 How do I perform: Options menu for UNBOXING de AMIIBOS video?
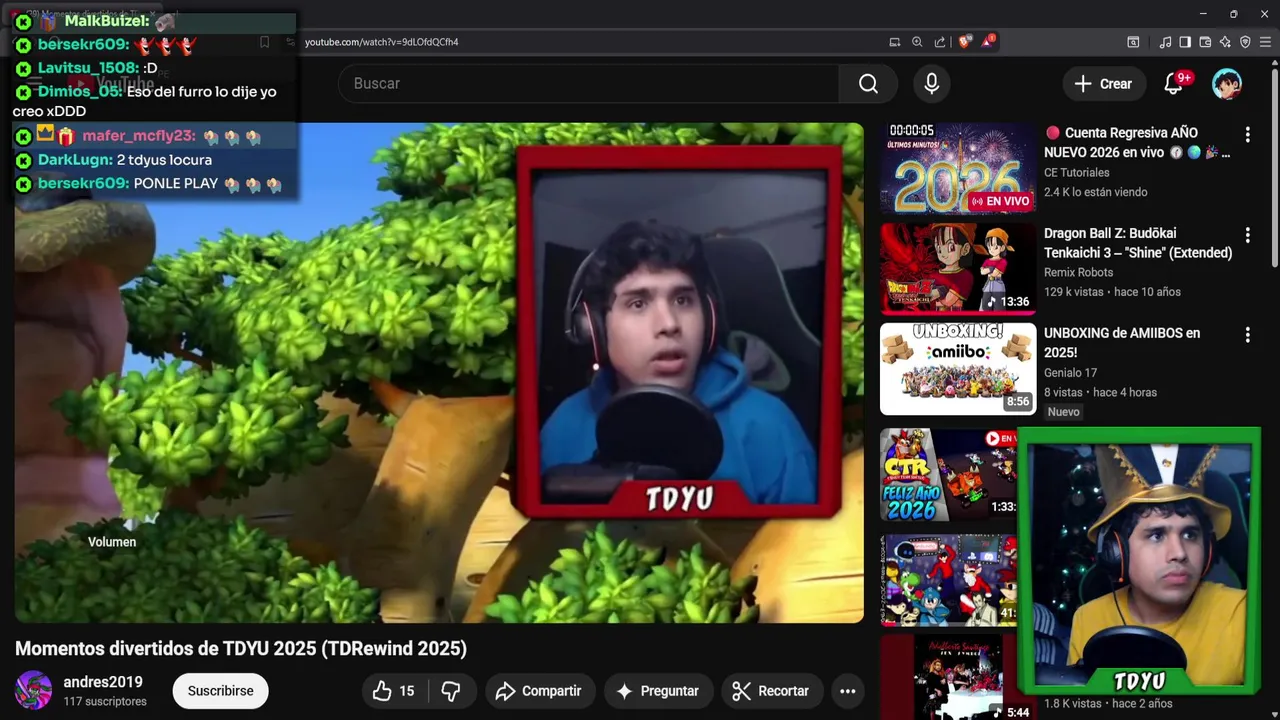click(x=1247, y=335)
